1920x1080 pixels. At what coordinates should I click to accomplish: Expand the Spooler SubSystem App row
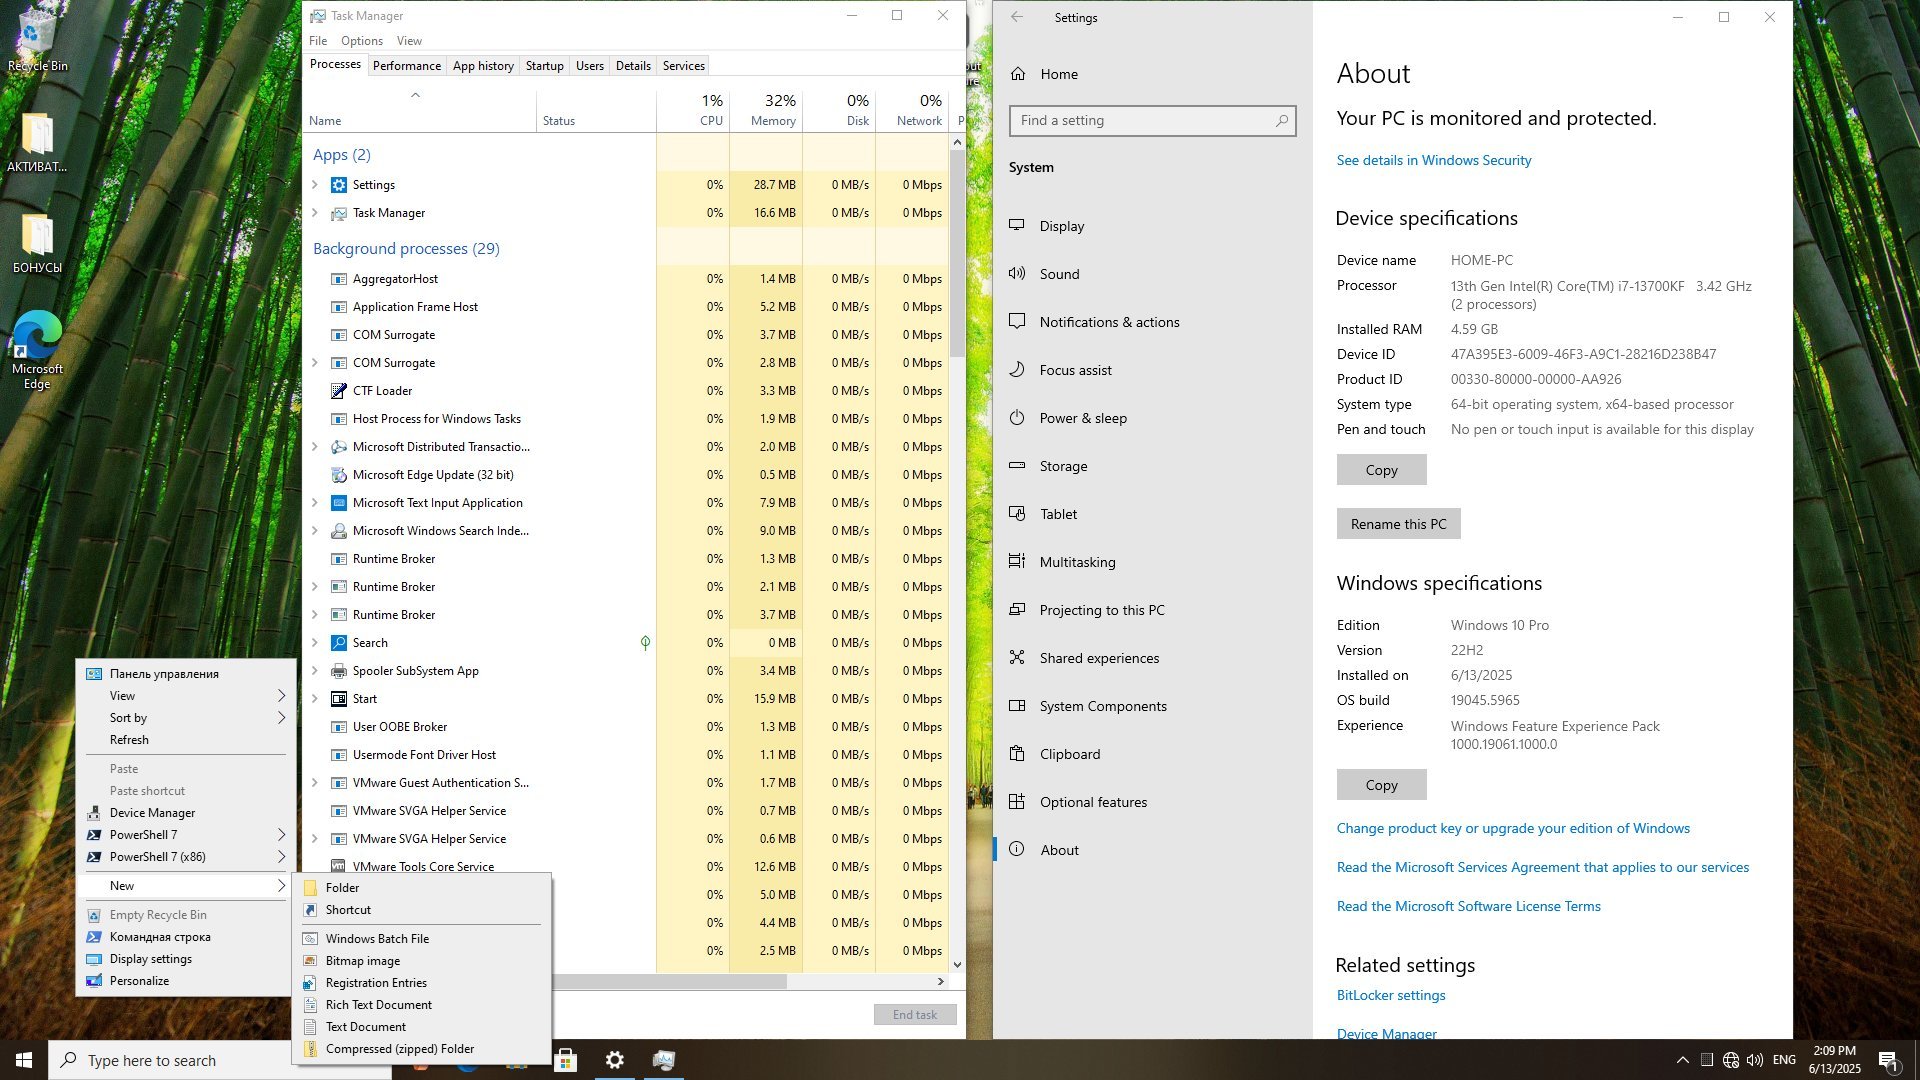pos(315,671)
